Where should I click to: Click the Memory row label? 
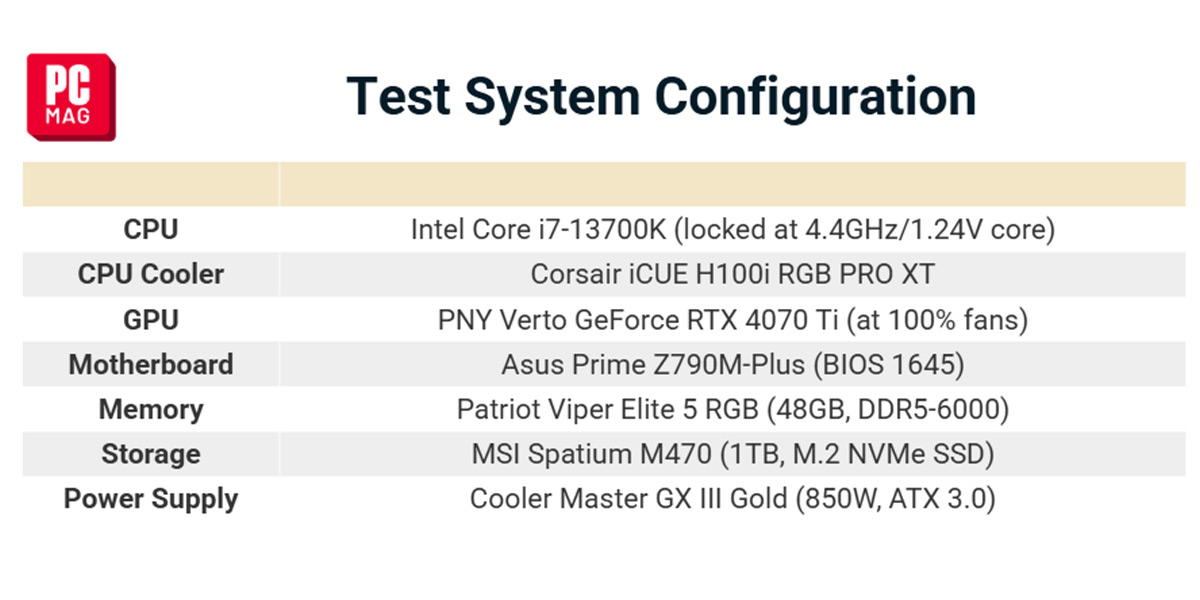click(151, 409)
